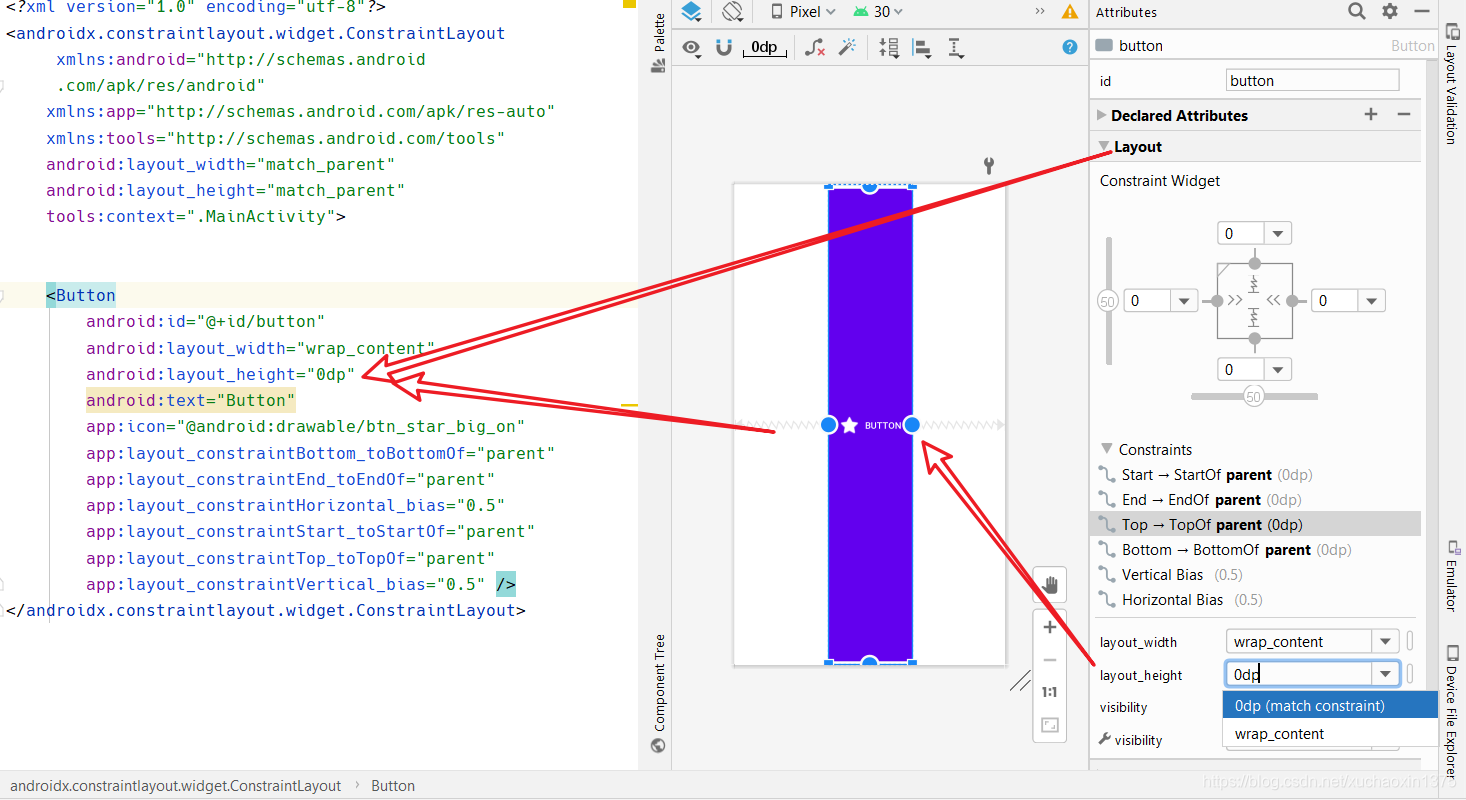The image size is (1466, 800).
Task: Open Layout Validation side tab
Action: point(1450,84)
